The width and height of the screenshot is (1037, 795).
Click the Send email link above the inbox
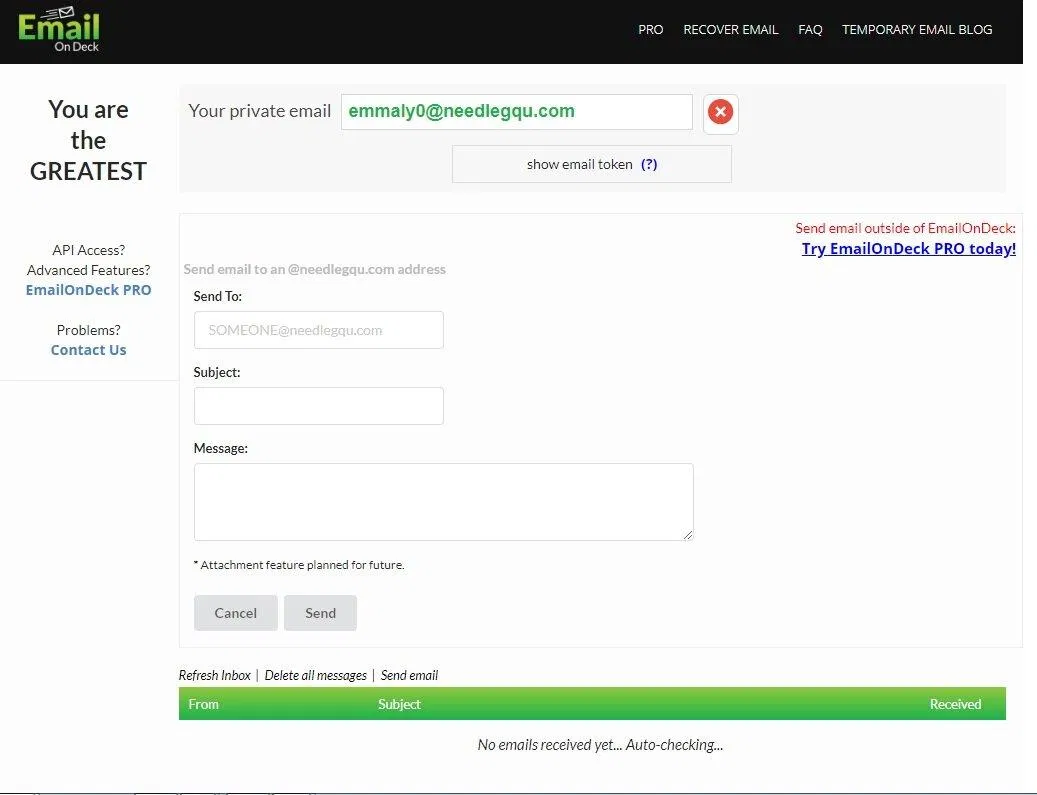409,675
